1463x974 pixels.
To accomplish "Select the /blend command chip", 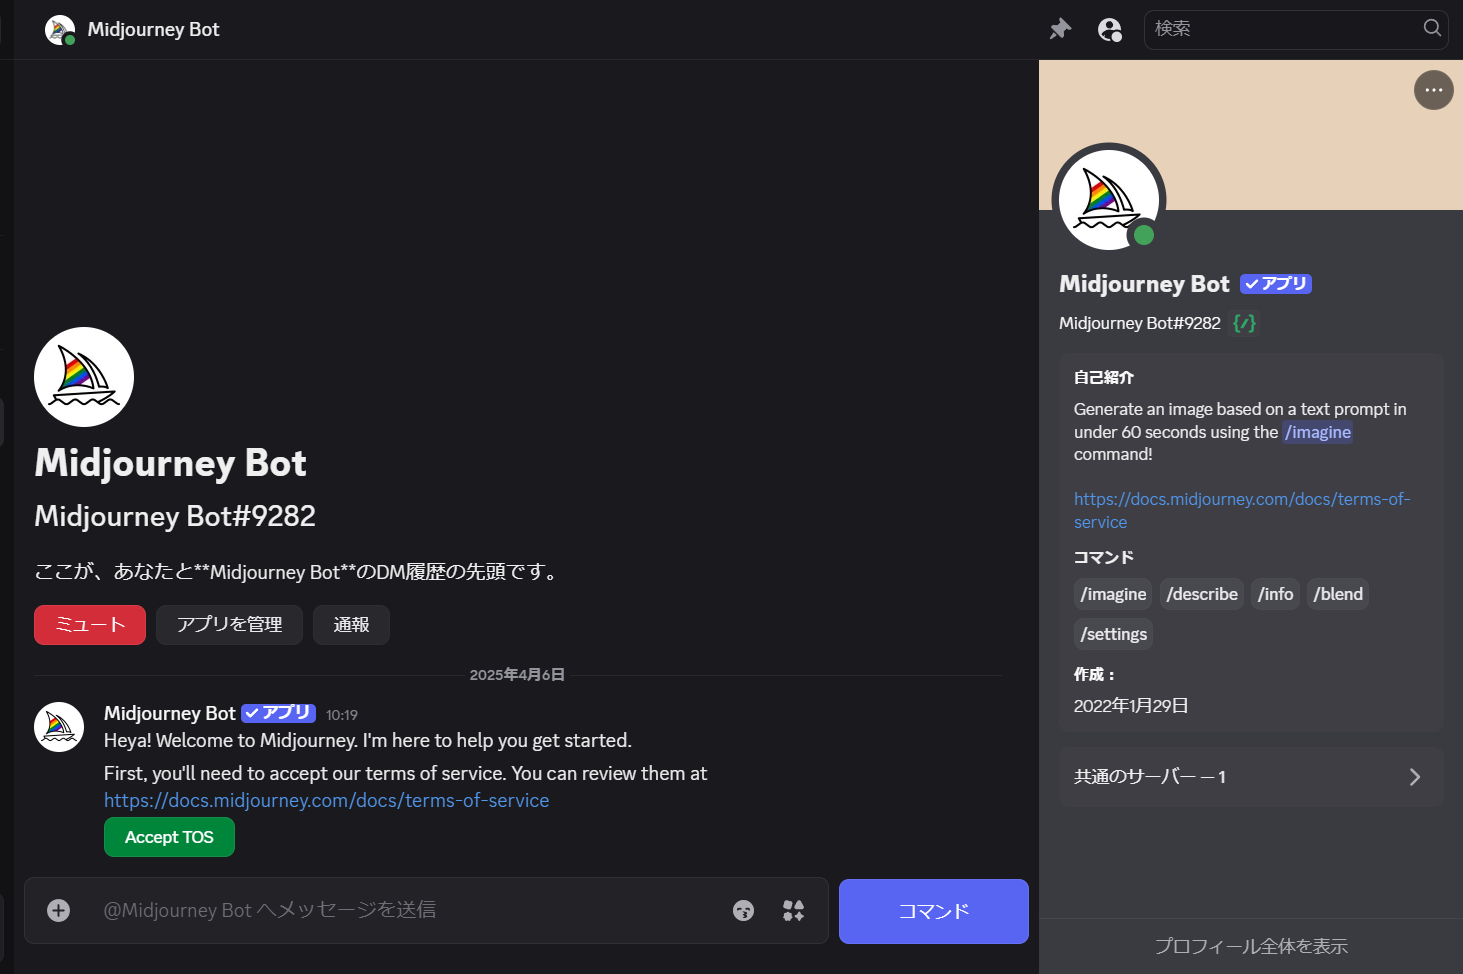I will pyautogui.click(x=1338, y=594).
